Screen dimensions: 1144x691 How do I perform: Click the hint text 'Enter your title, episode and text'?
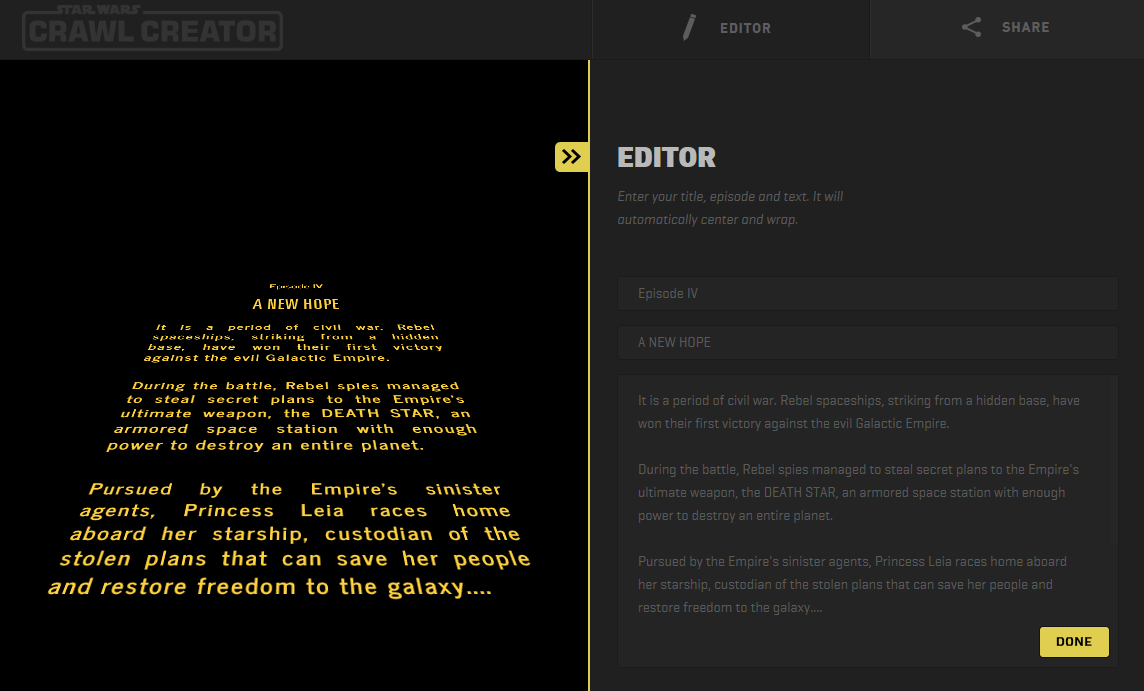[730, 208]
